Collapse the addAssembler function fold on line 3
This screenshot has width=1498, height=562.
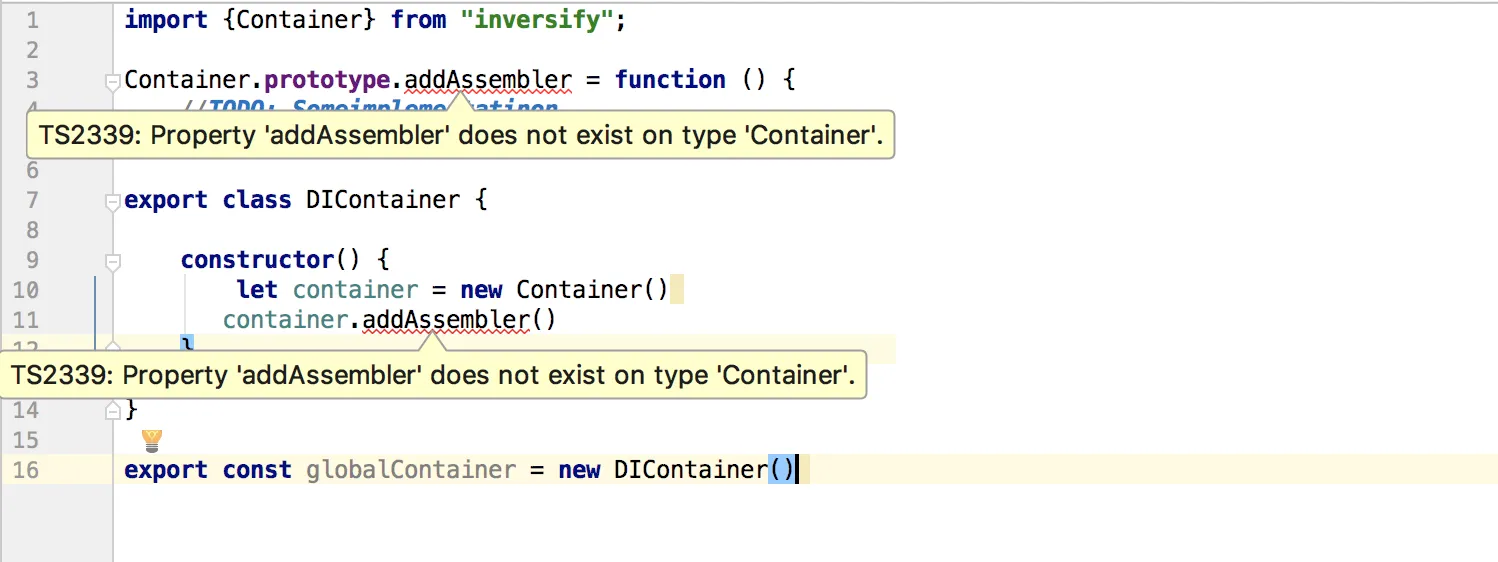click(113, 81)
